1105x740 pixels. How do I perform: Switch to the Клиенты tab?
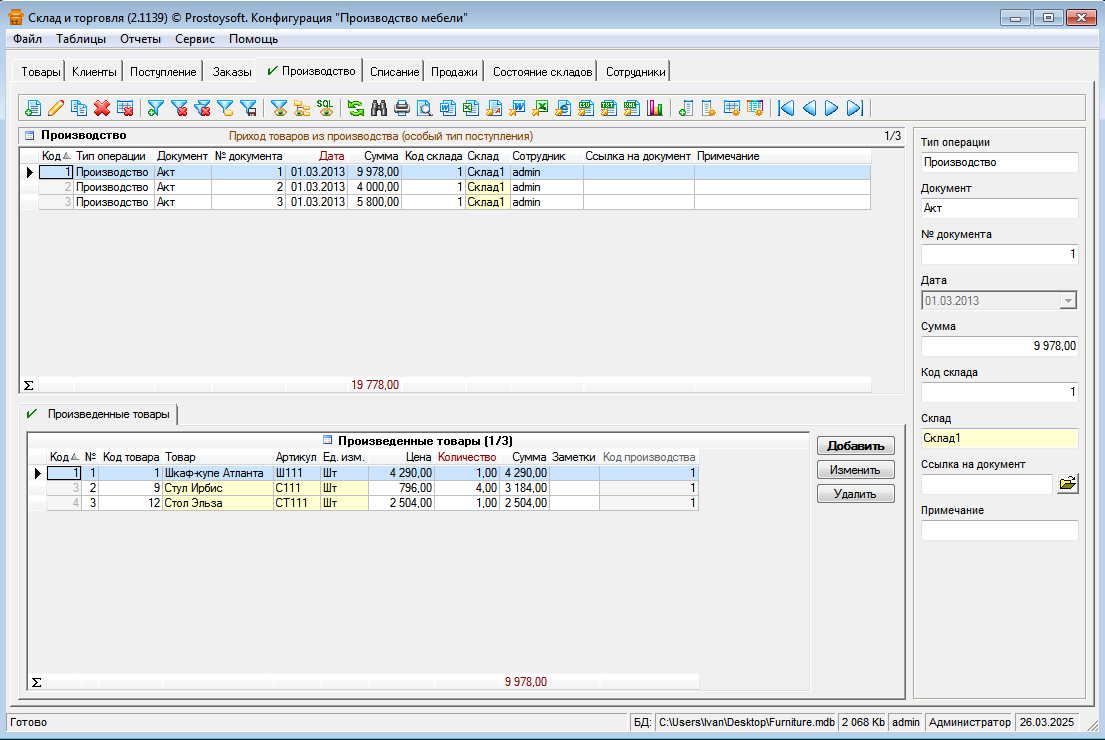(94, 72)
